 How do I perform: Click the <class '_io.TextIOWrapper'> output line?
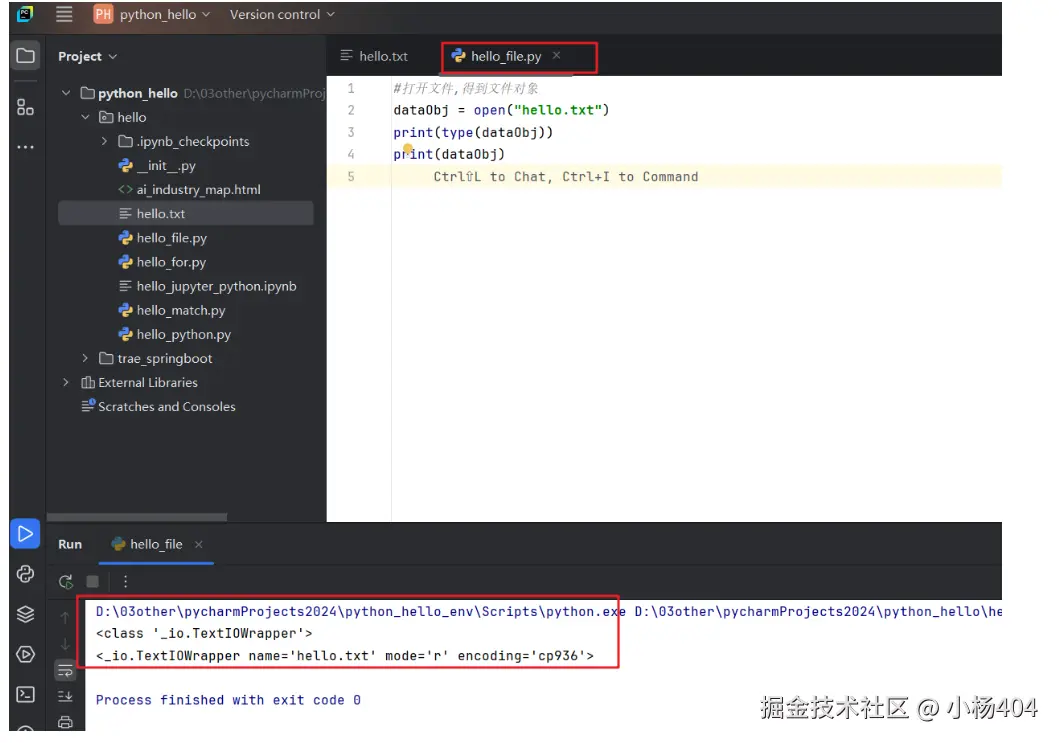(x=204, y=634)
